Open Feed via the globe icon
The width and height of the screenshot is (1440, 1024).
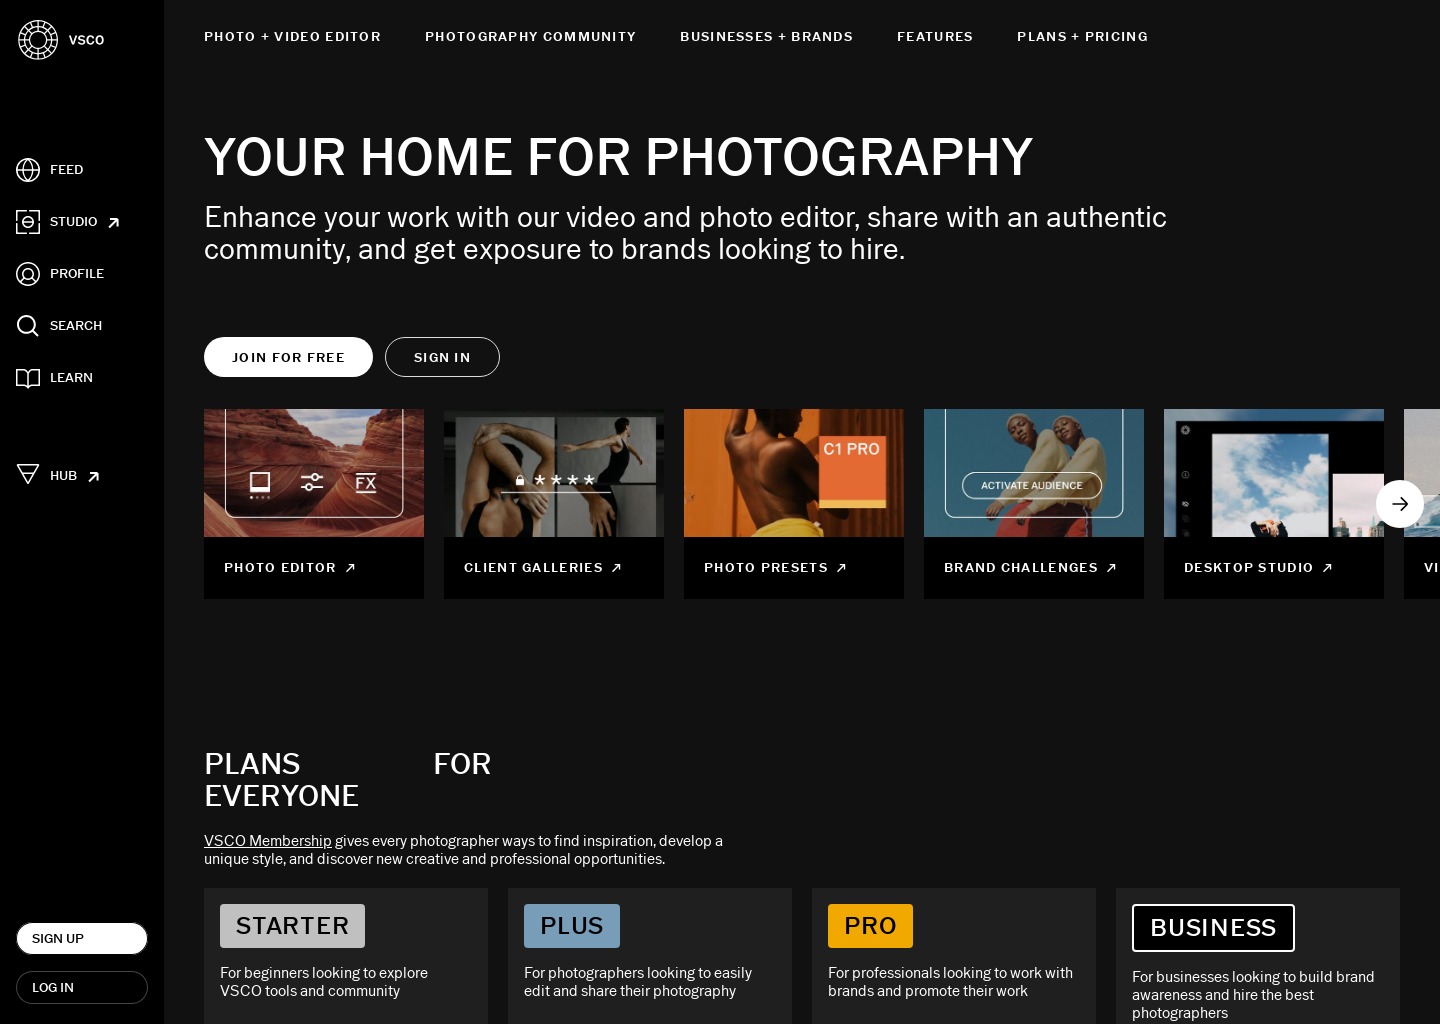click(28, 170)
